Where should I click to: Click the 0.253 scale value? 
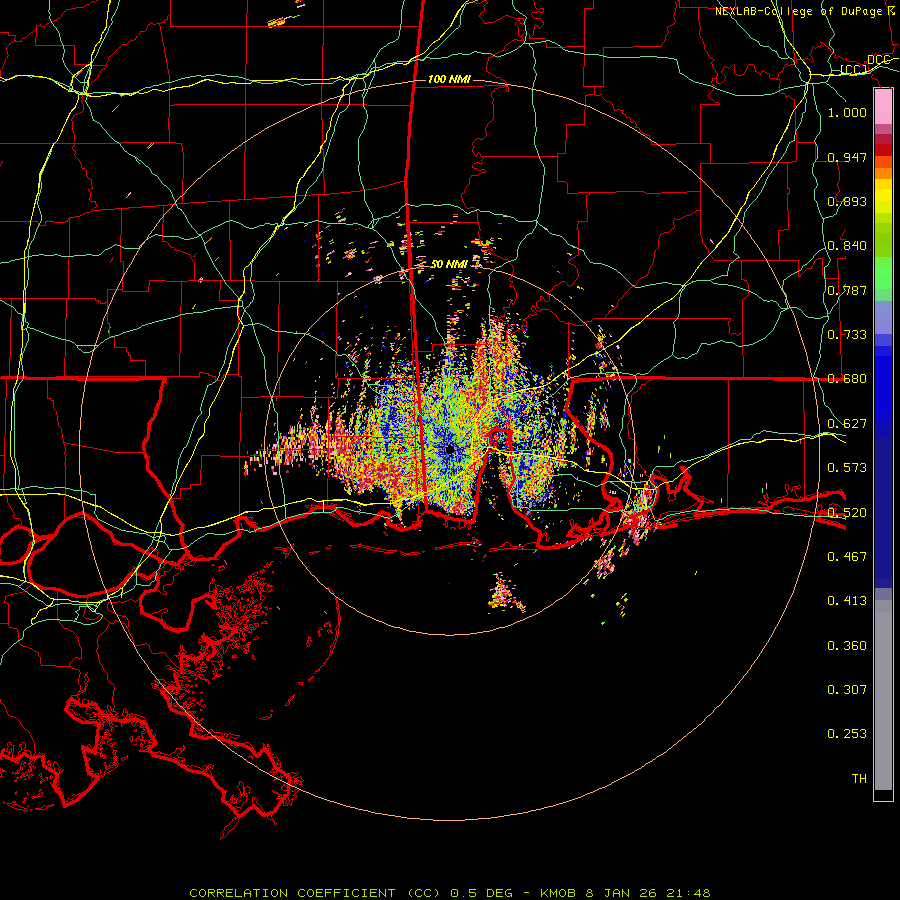tap(847, 734)
